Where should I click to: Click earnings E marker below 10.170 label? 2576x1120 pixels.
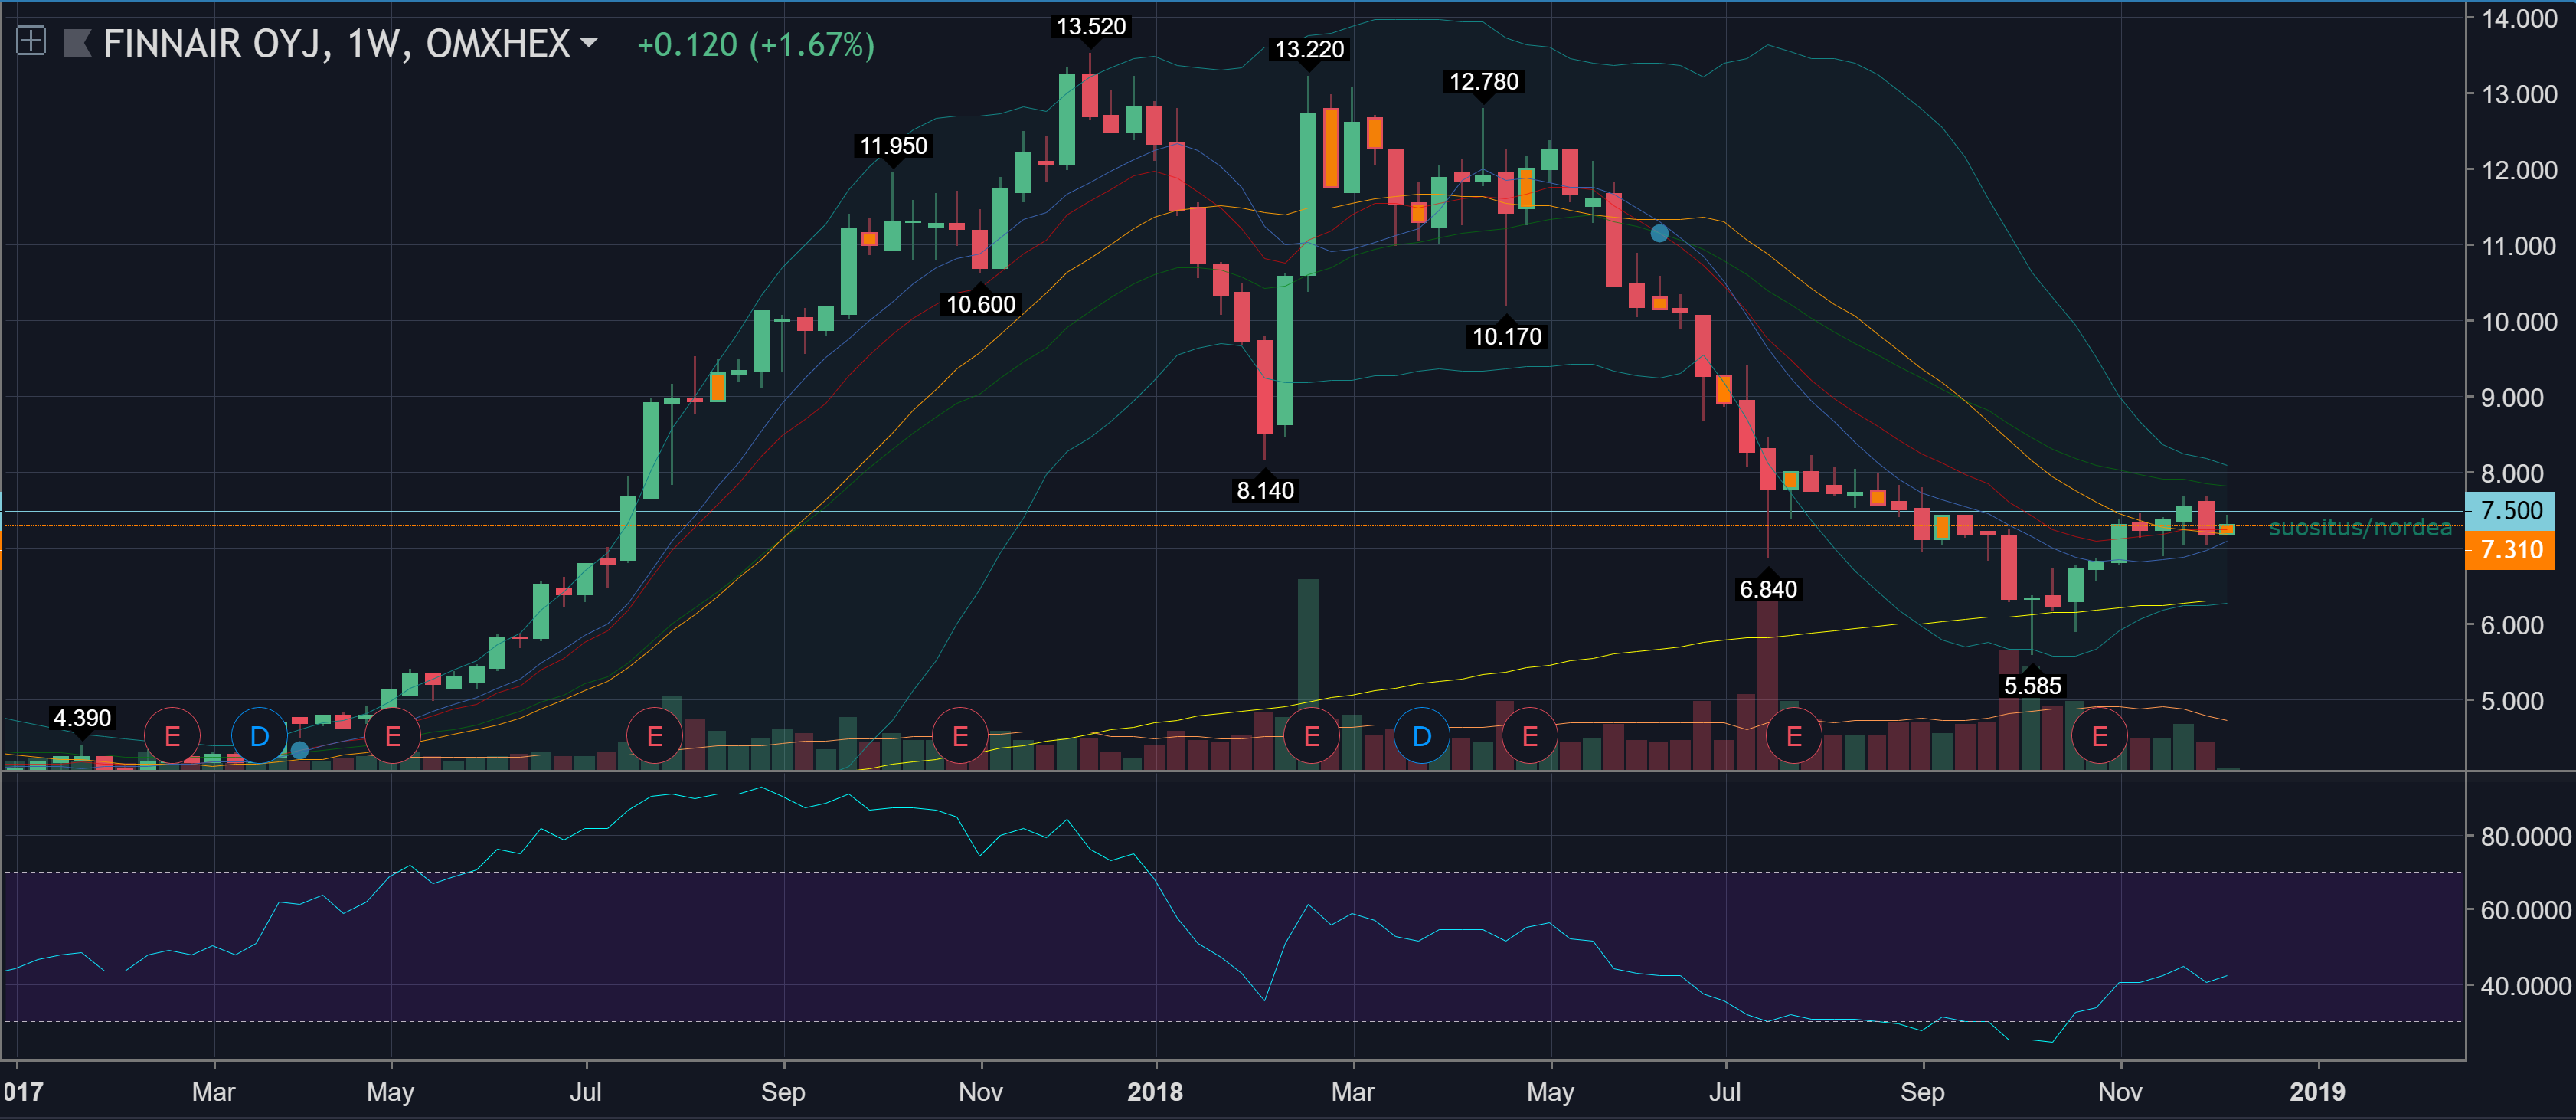click(x=1529, y=737)
